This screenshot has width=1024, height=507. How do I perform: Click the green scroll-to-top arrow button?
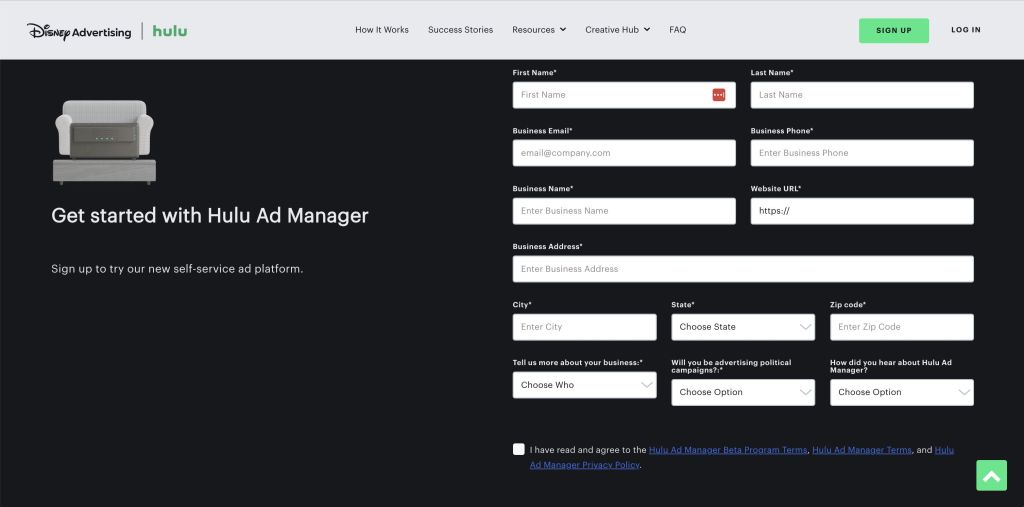pos(991,475)
